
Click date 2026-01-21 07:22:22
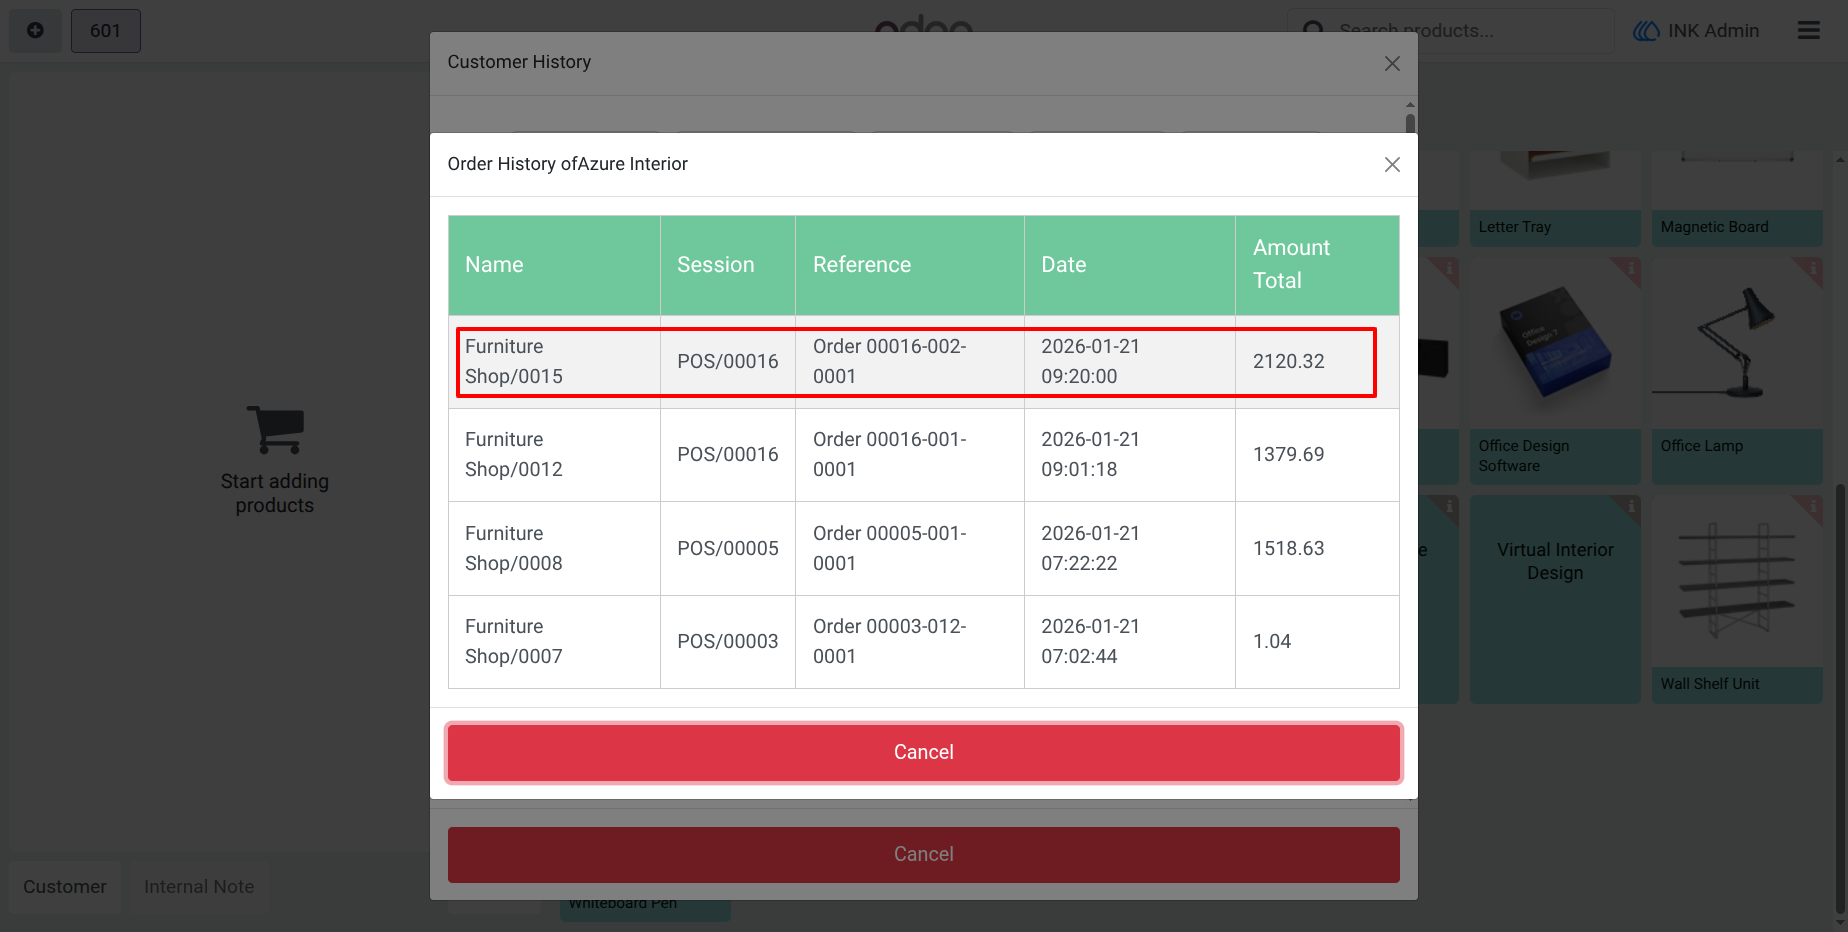click(x=1090, y=548)
